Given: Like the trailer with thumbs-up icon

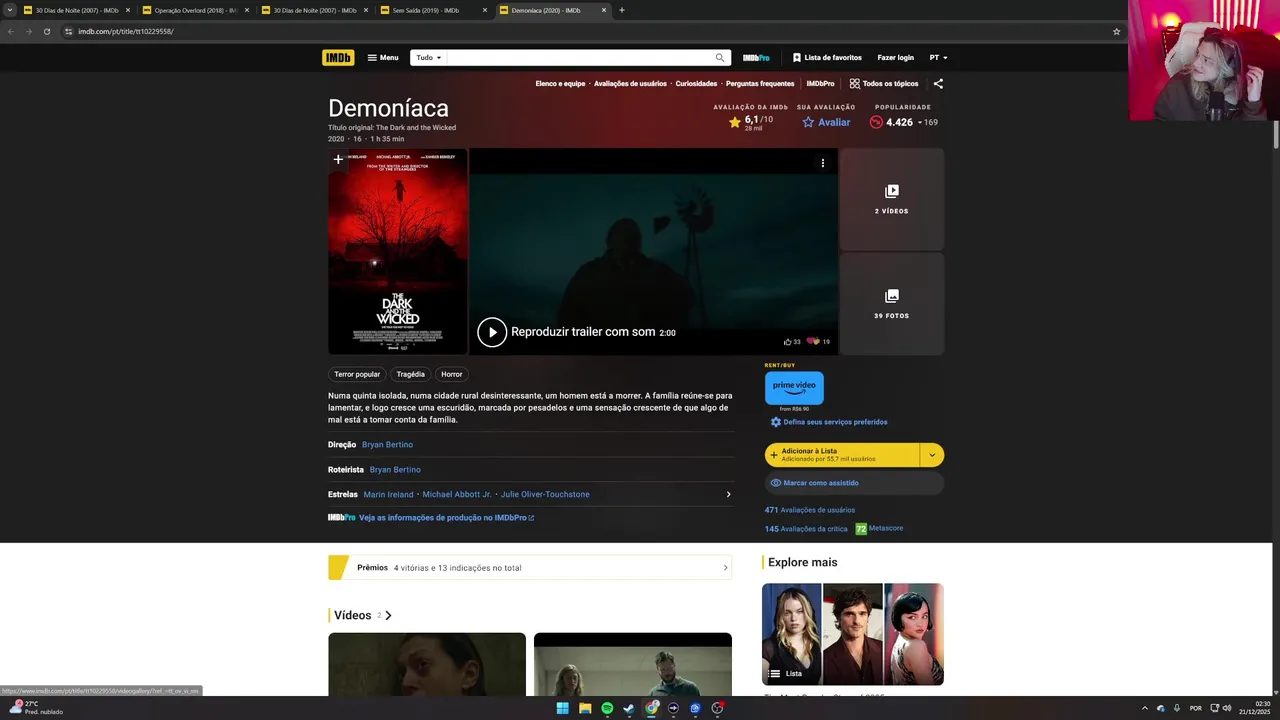Looking at the screenshot, I should click(788, 342).
